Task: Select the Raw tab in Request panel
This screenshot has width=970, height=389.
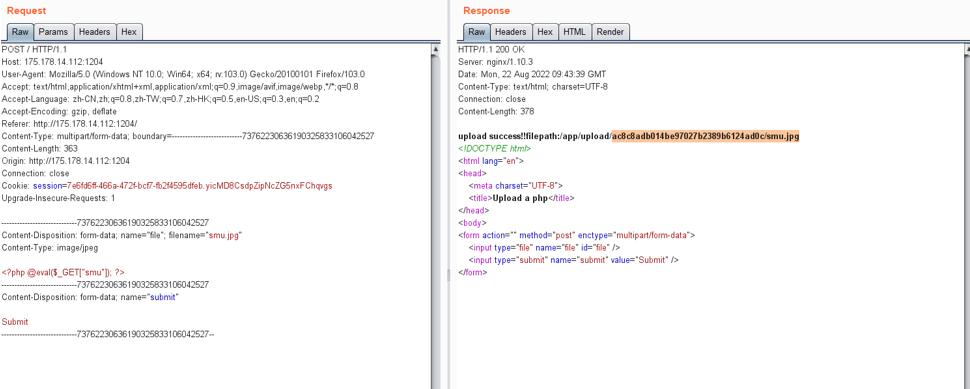Action: [x=20, y=32]
